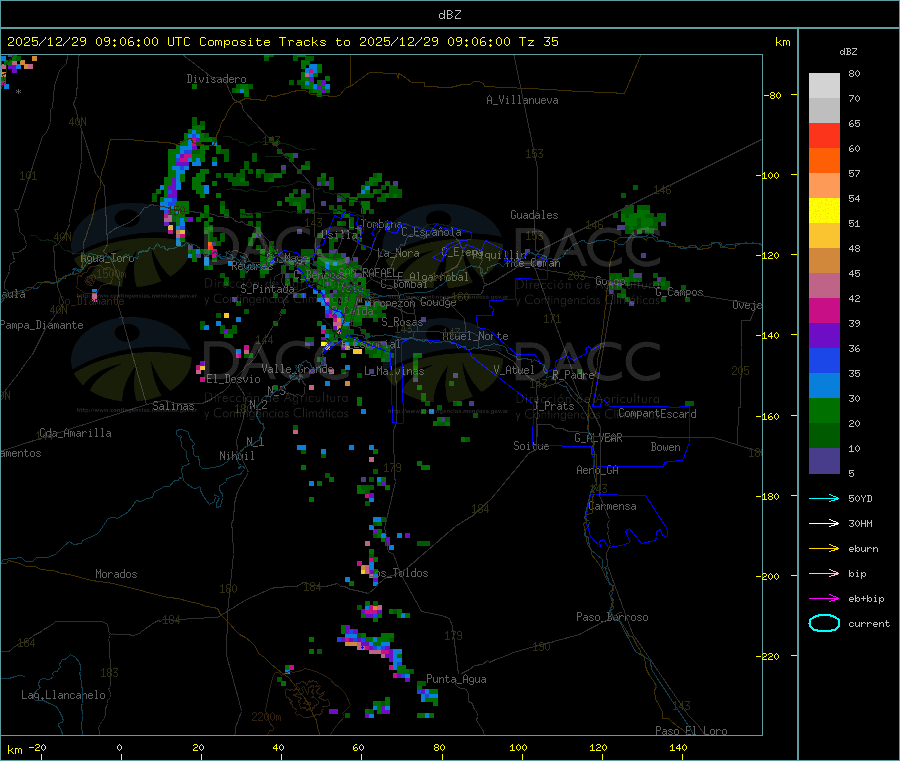Click the cyan 50YD arrow in legend

(x=824, y=498)
